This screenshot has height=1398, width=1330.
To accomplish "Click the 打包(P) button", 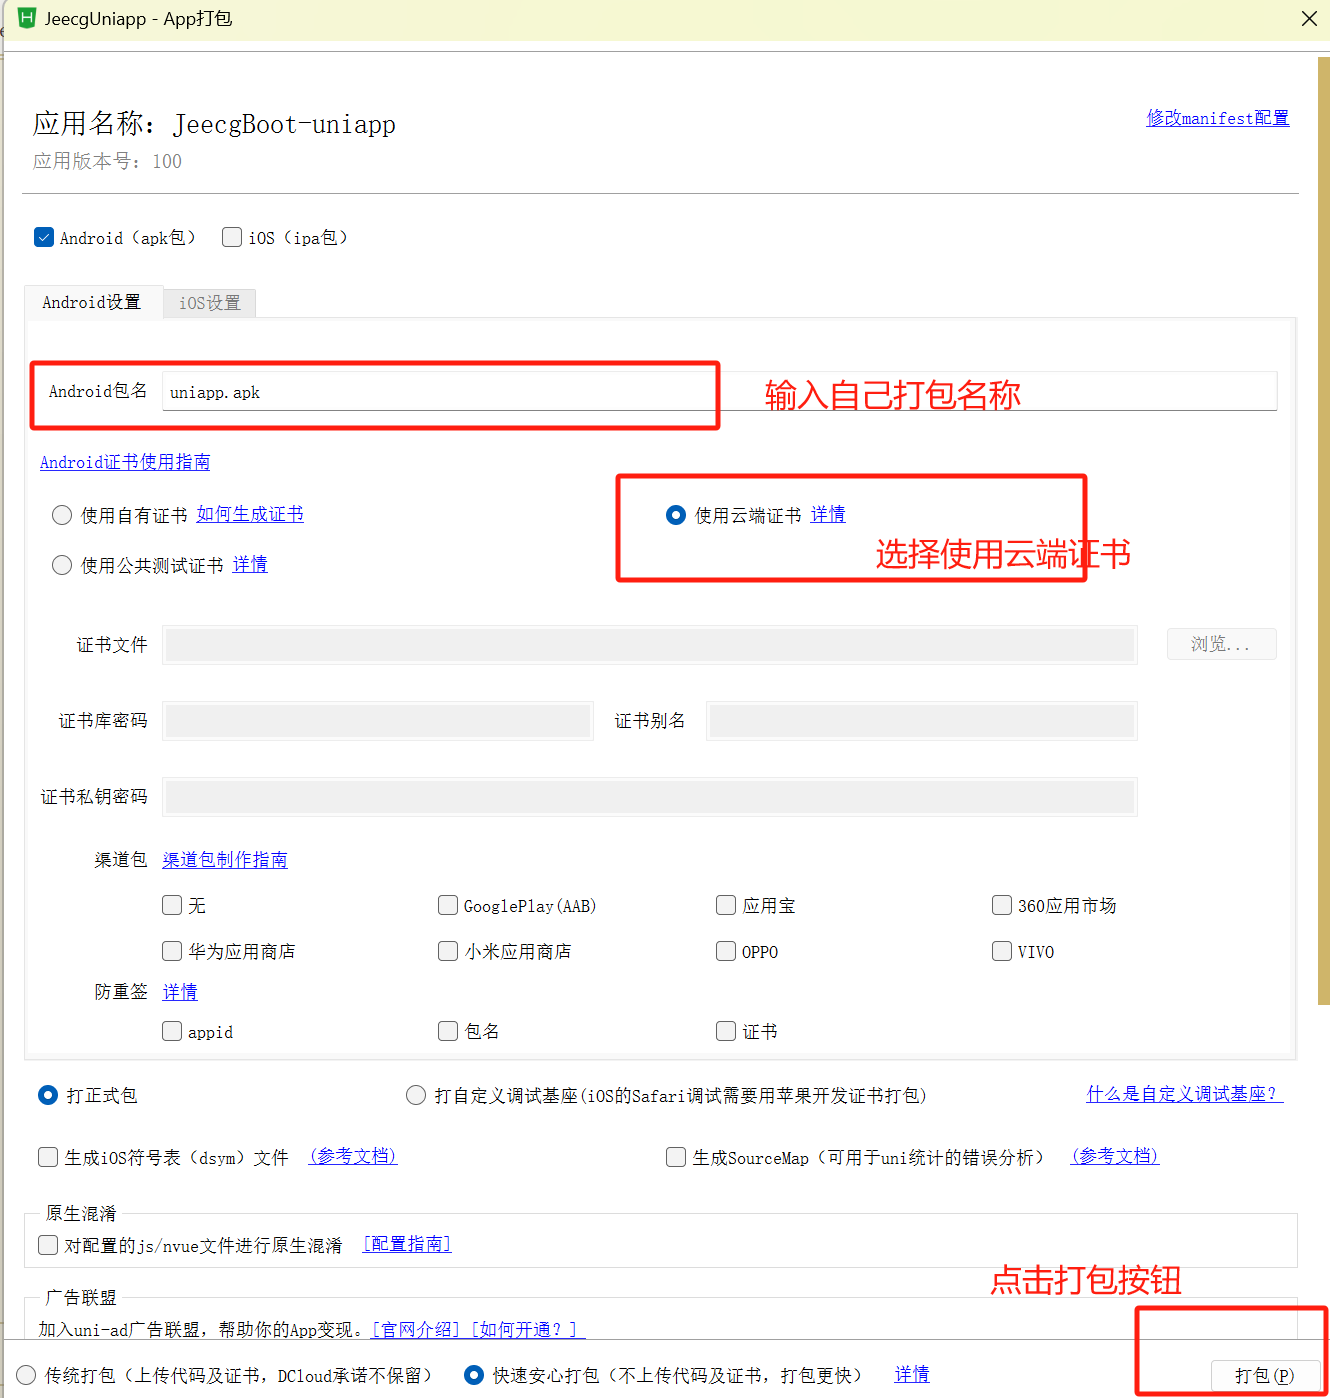I will pos(1265,1376).
